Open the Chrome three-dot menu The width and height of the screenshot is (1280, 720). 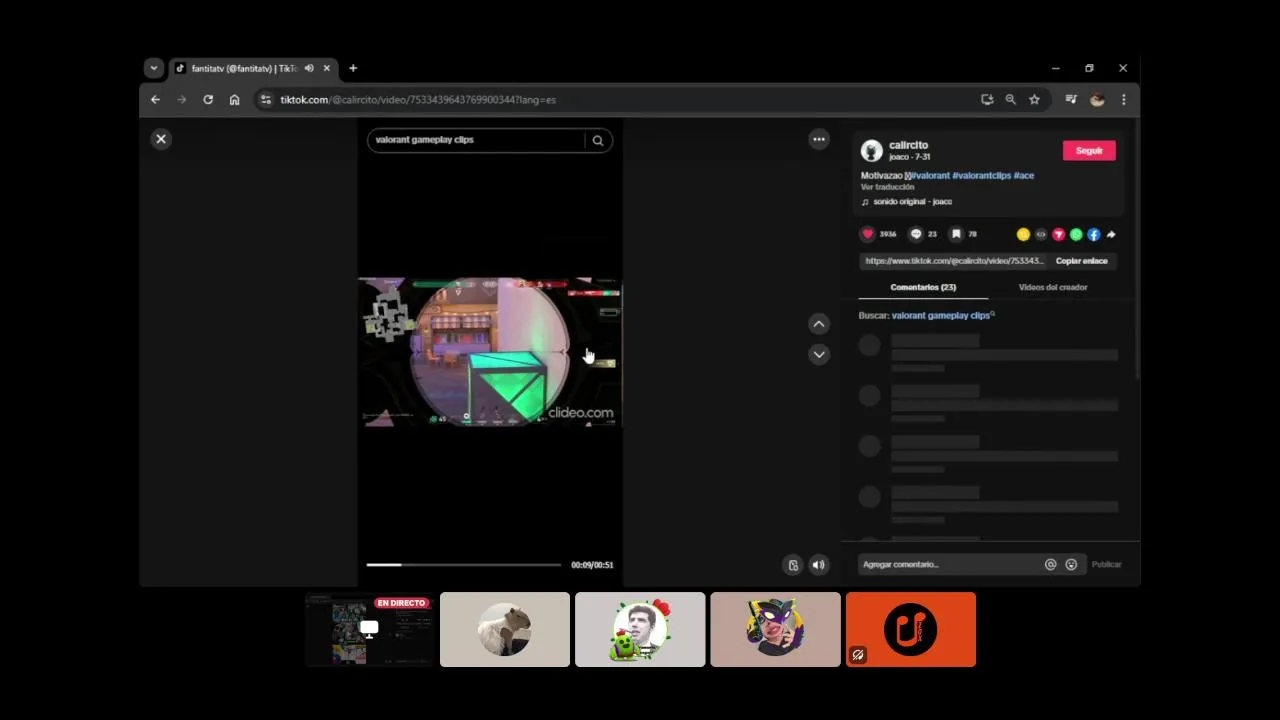click(1124, 100)
